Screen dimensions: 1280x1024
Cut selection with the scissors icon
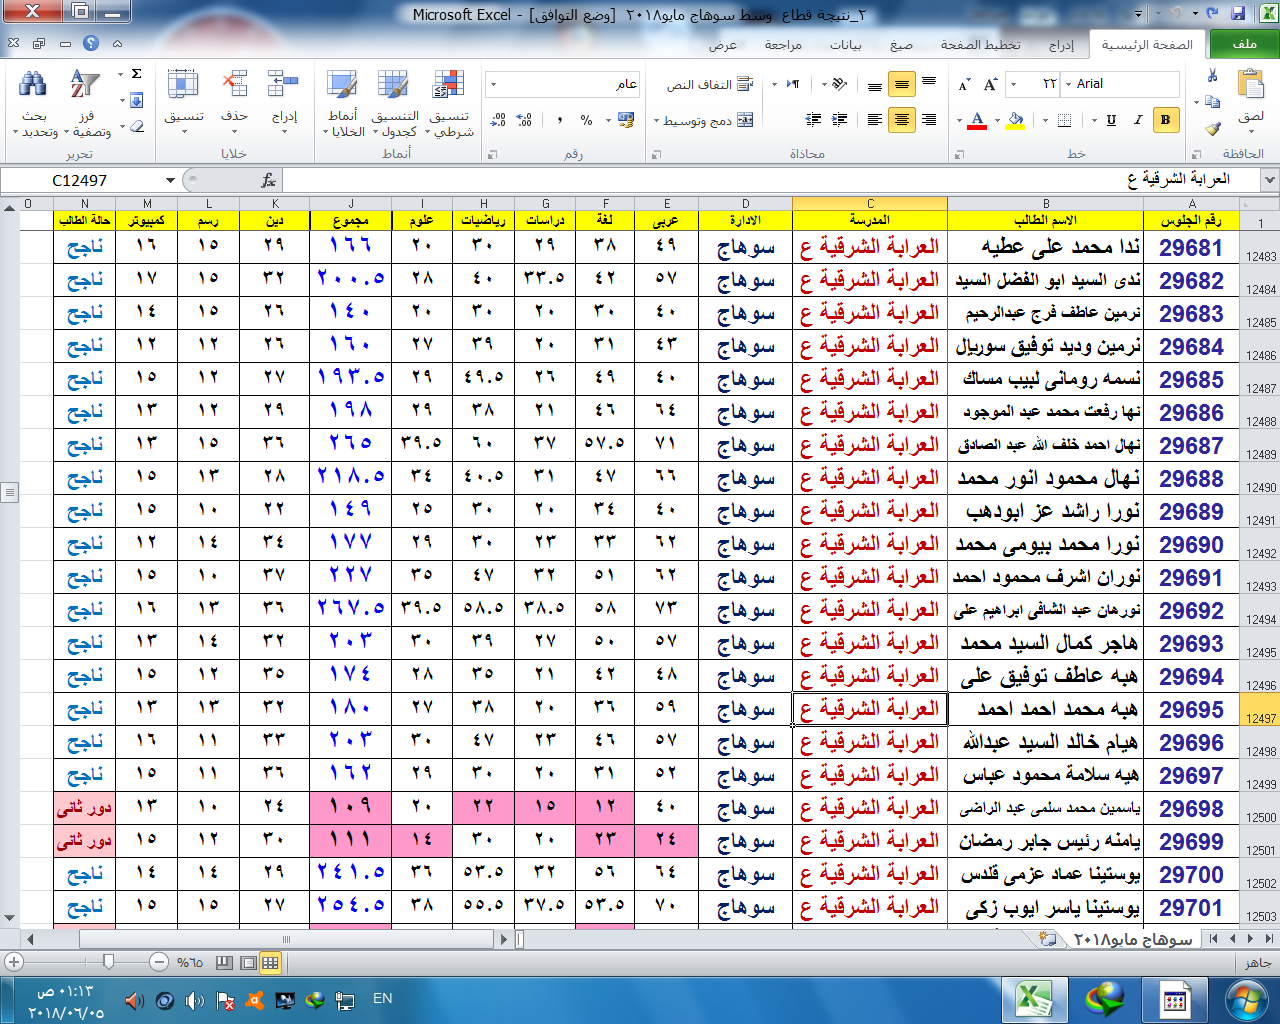tap(1212, 76)
